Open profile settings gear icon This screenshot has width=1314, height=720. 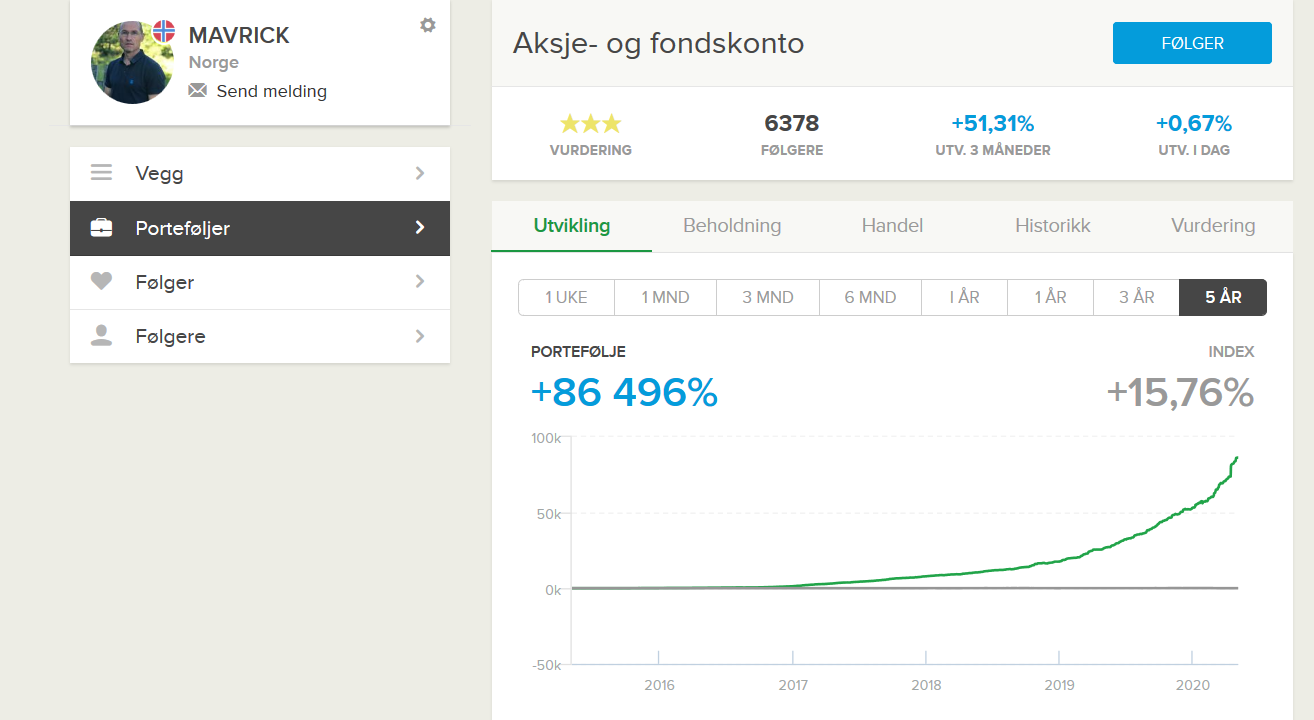coord(428,25)
